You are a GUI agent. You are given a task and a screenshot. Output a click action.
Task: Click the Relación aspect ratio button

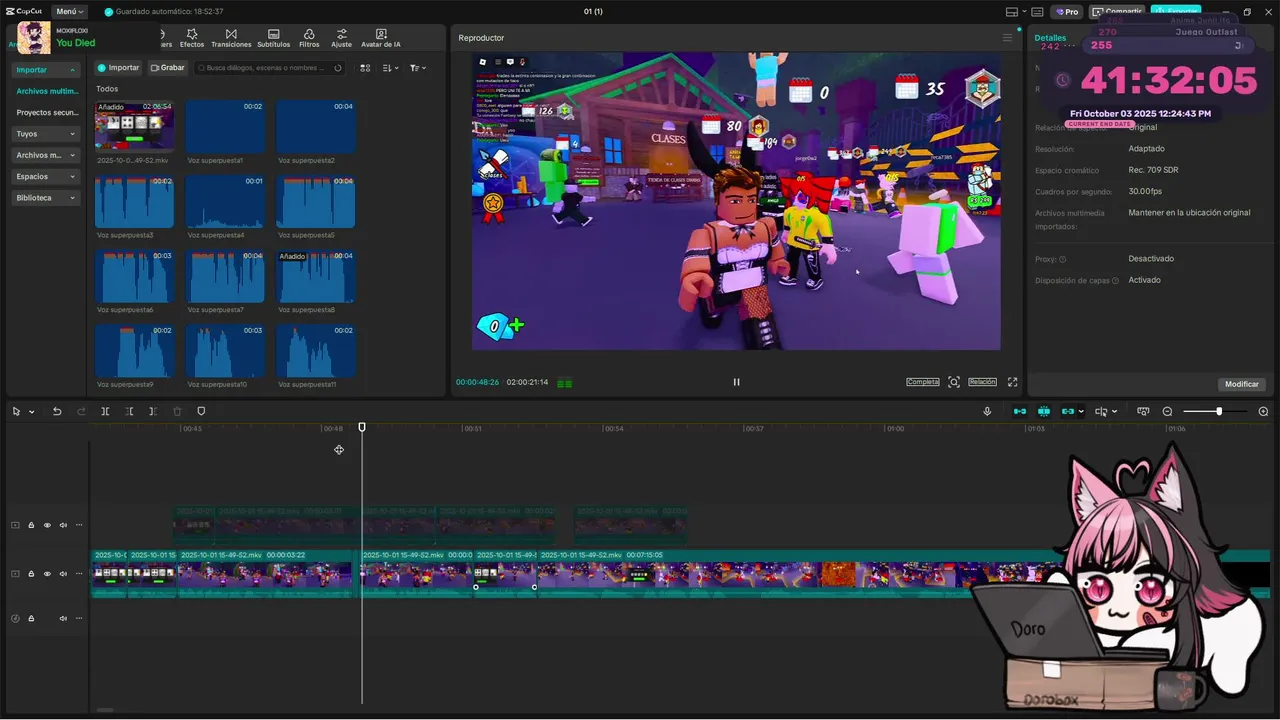click(982, 382)
